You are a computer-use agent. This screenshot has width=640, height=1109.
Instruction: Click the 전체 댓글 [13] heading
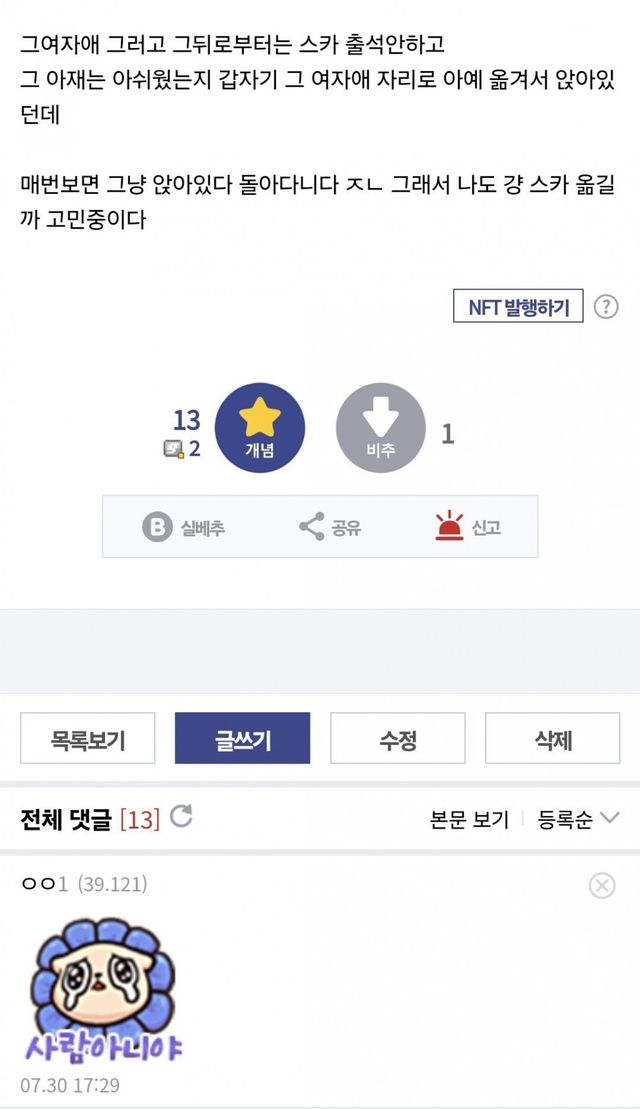(x=90, y=820)
